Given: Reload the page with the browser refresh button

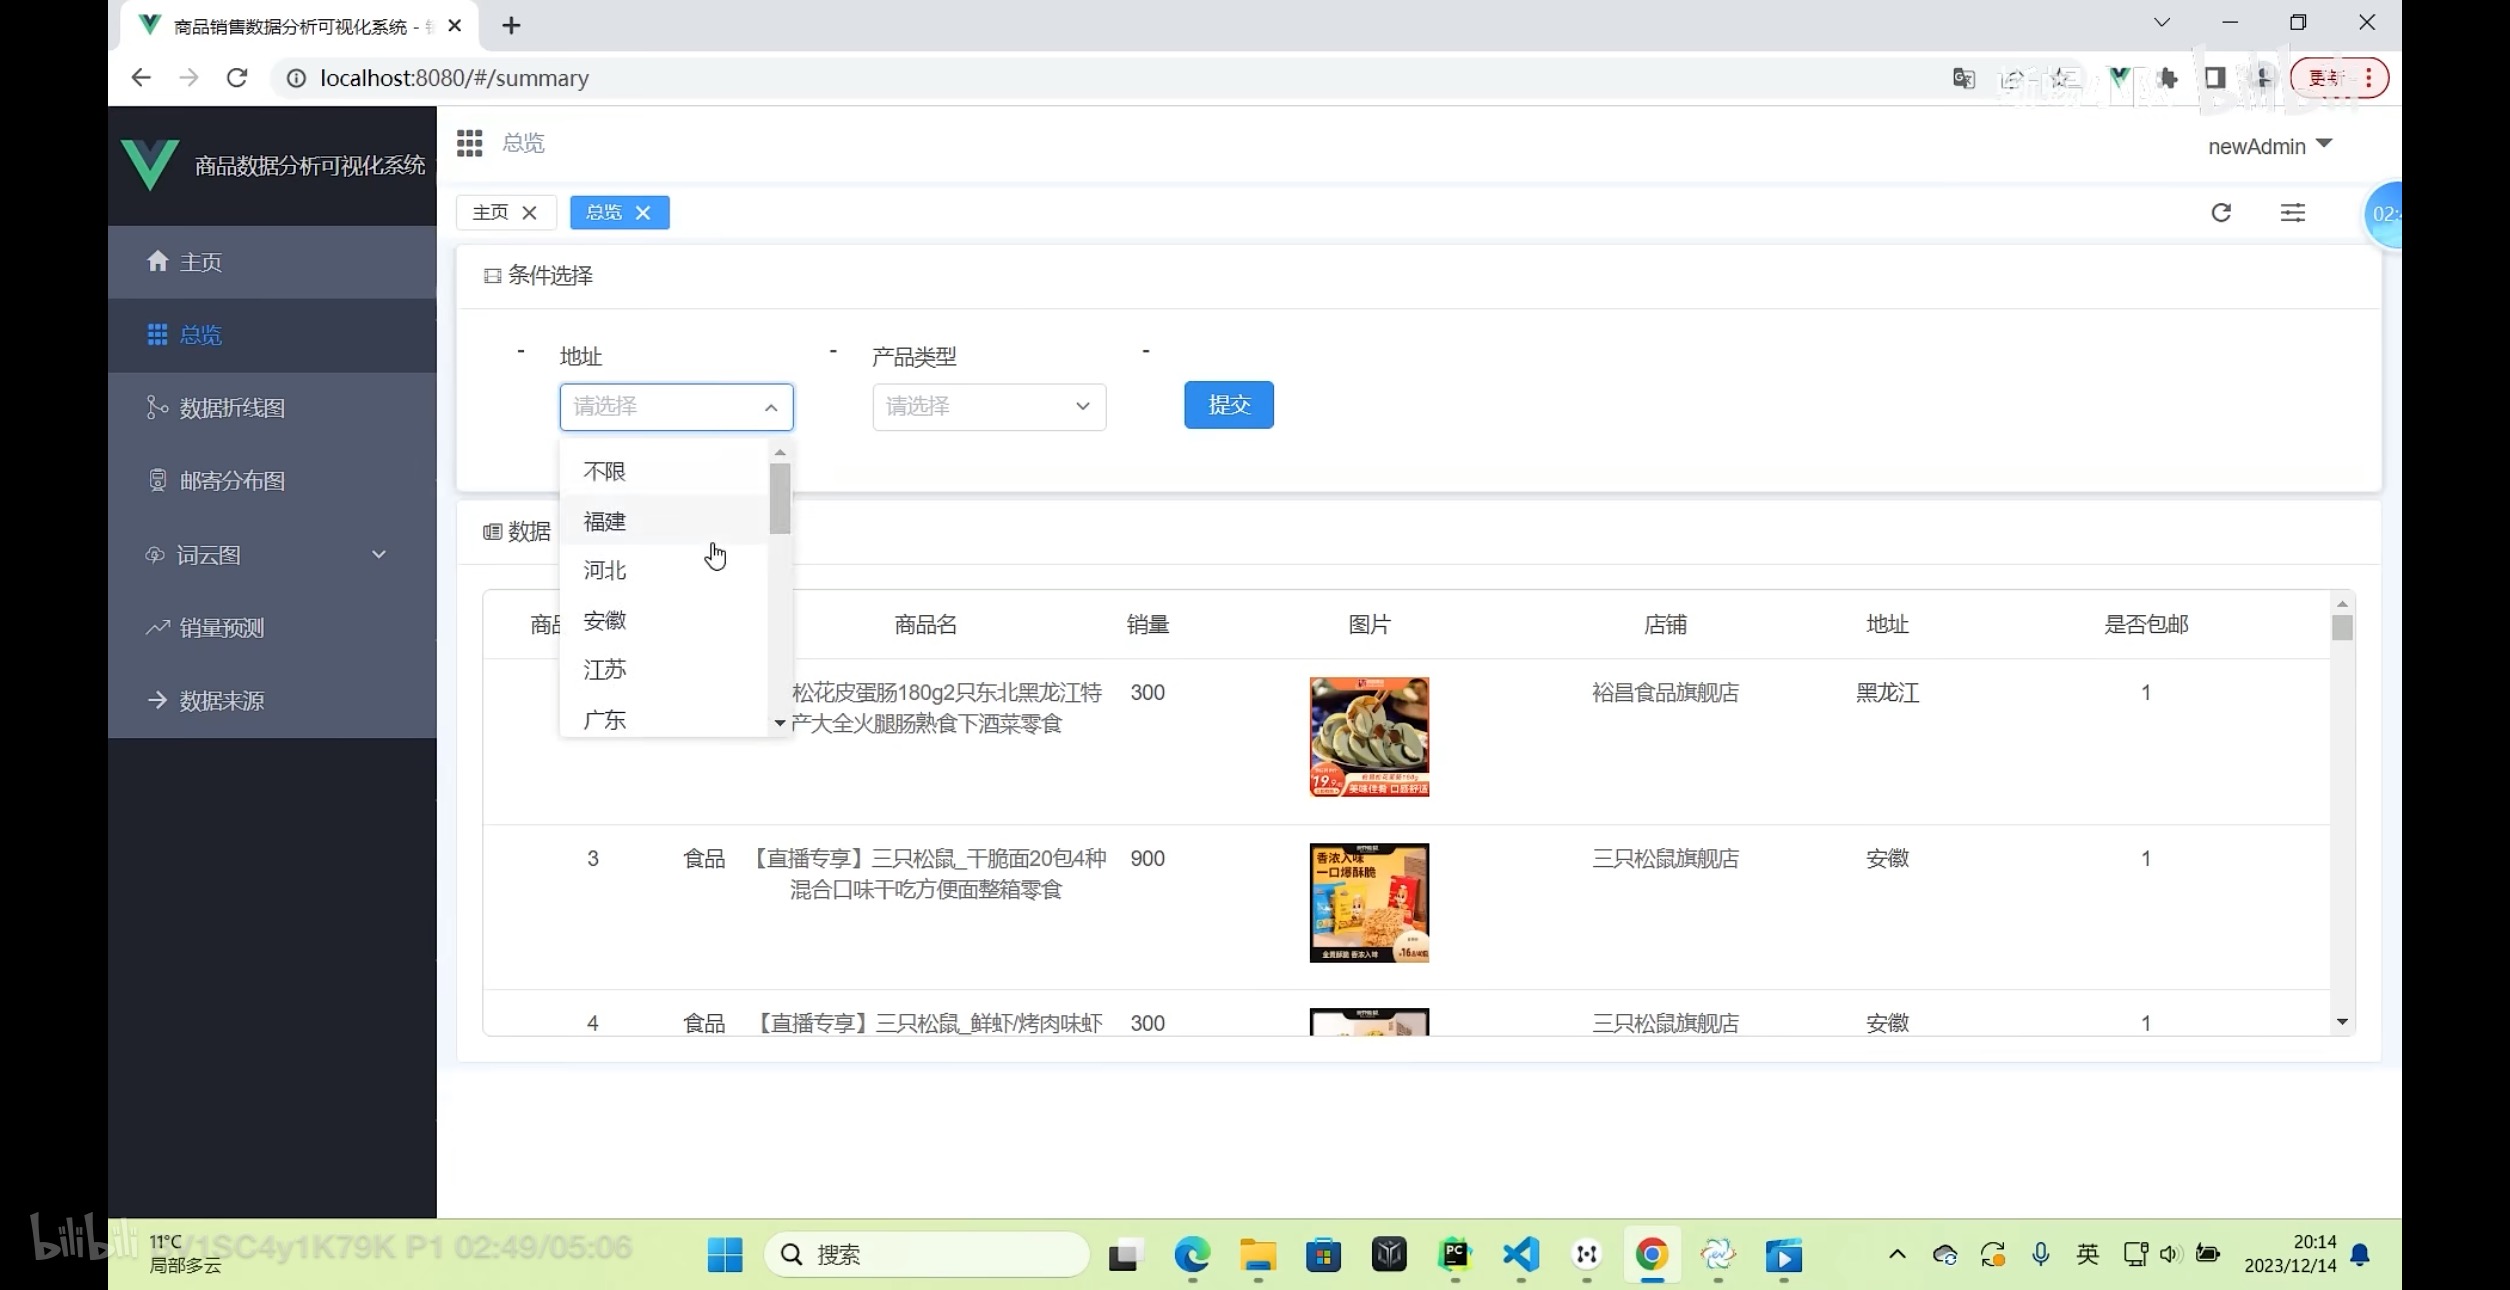Looking at the screenshot, I should pos(237,78).
